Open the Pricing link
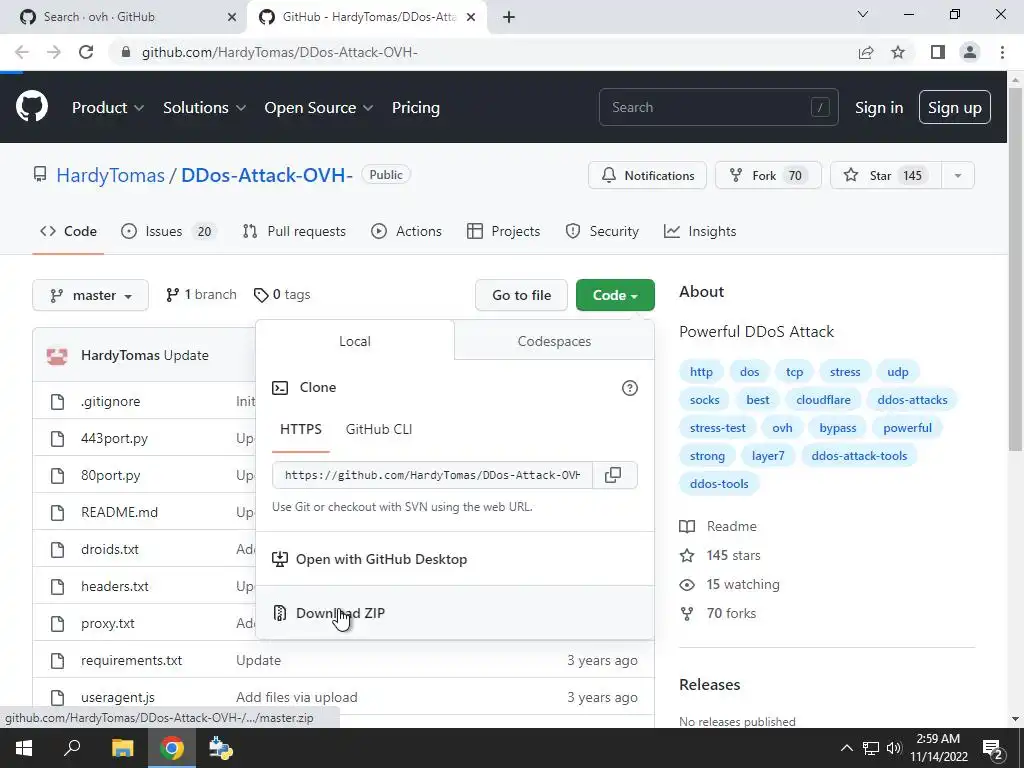The width and height of the screenshot is (1024, 768). tap(415, 108)
